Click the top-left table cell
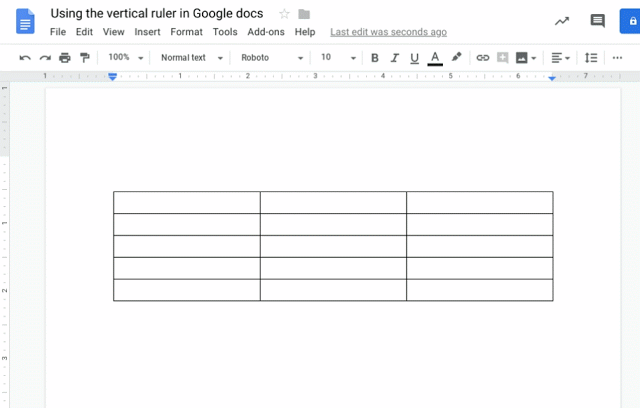The image size is (640, 408). pyautogui.click(x=186, y=202)
